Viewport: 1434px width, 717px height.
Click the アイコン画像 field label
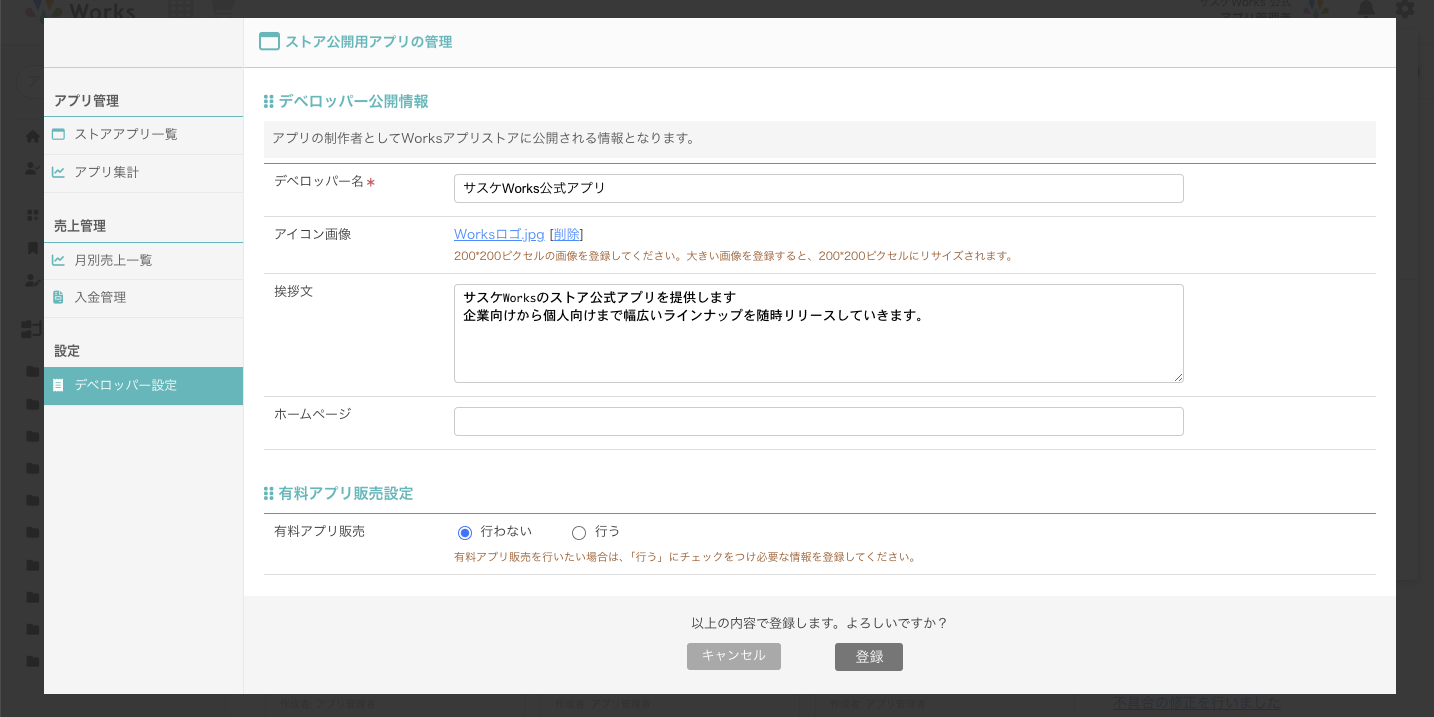[x=313, y=234]
